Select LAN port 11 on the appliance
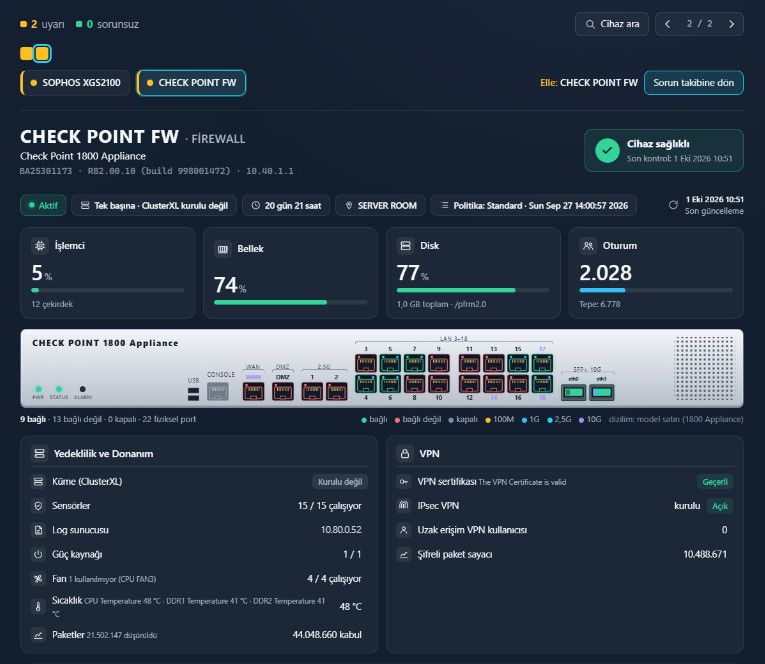765x664 pixels. (x=469, y=363)
